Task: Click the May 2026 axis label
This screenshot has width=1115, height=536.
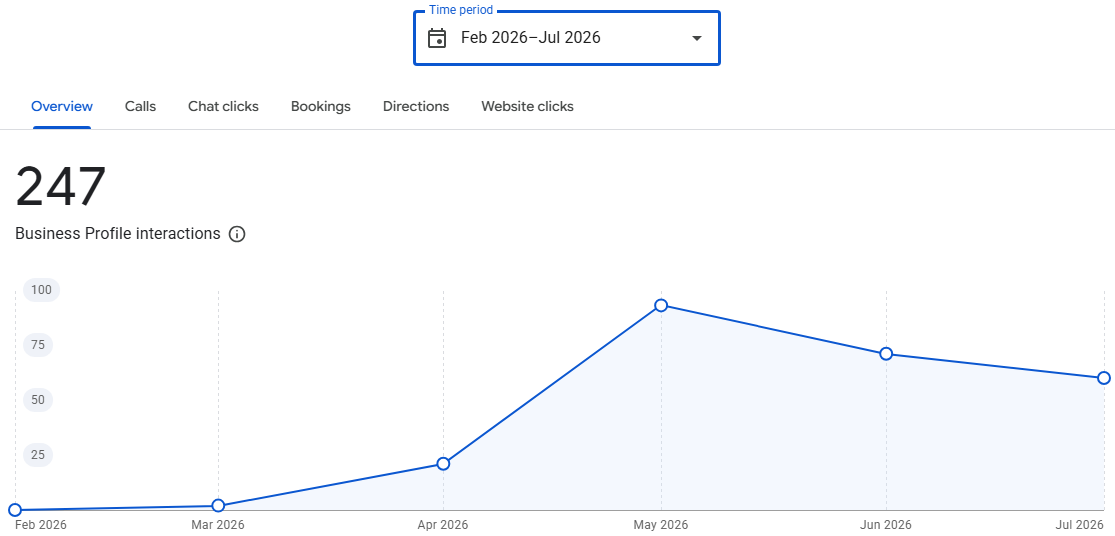Action: [661, 525]
